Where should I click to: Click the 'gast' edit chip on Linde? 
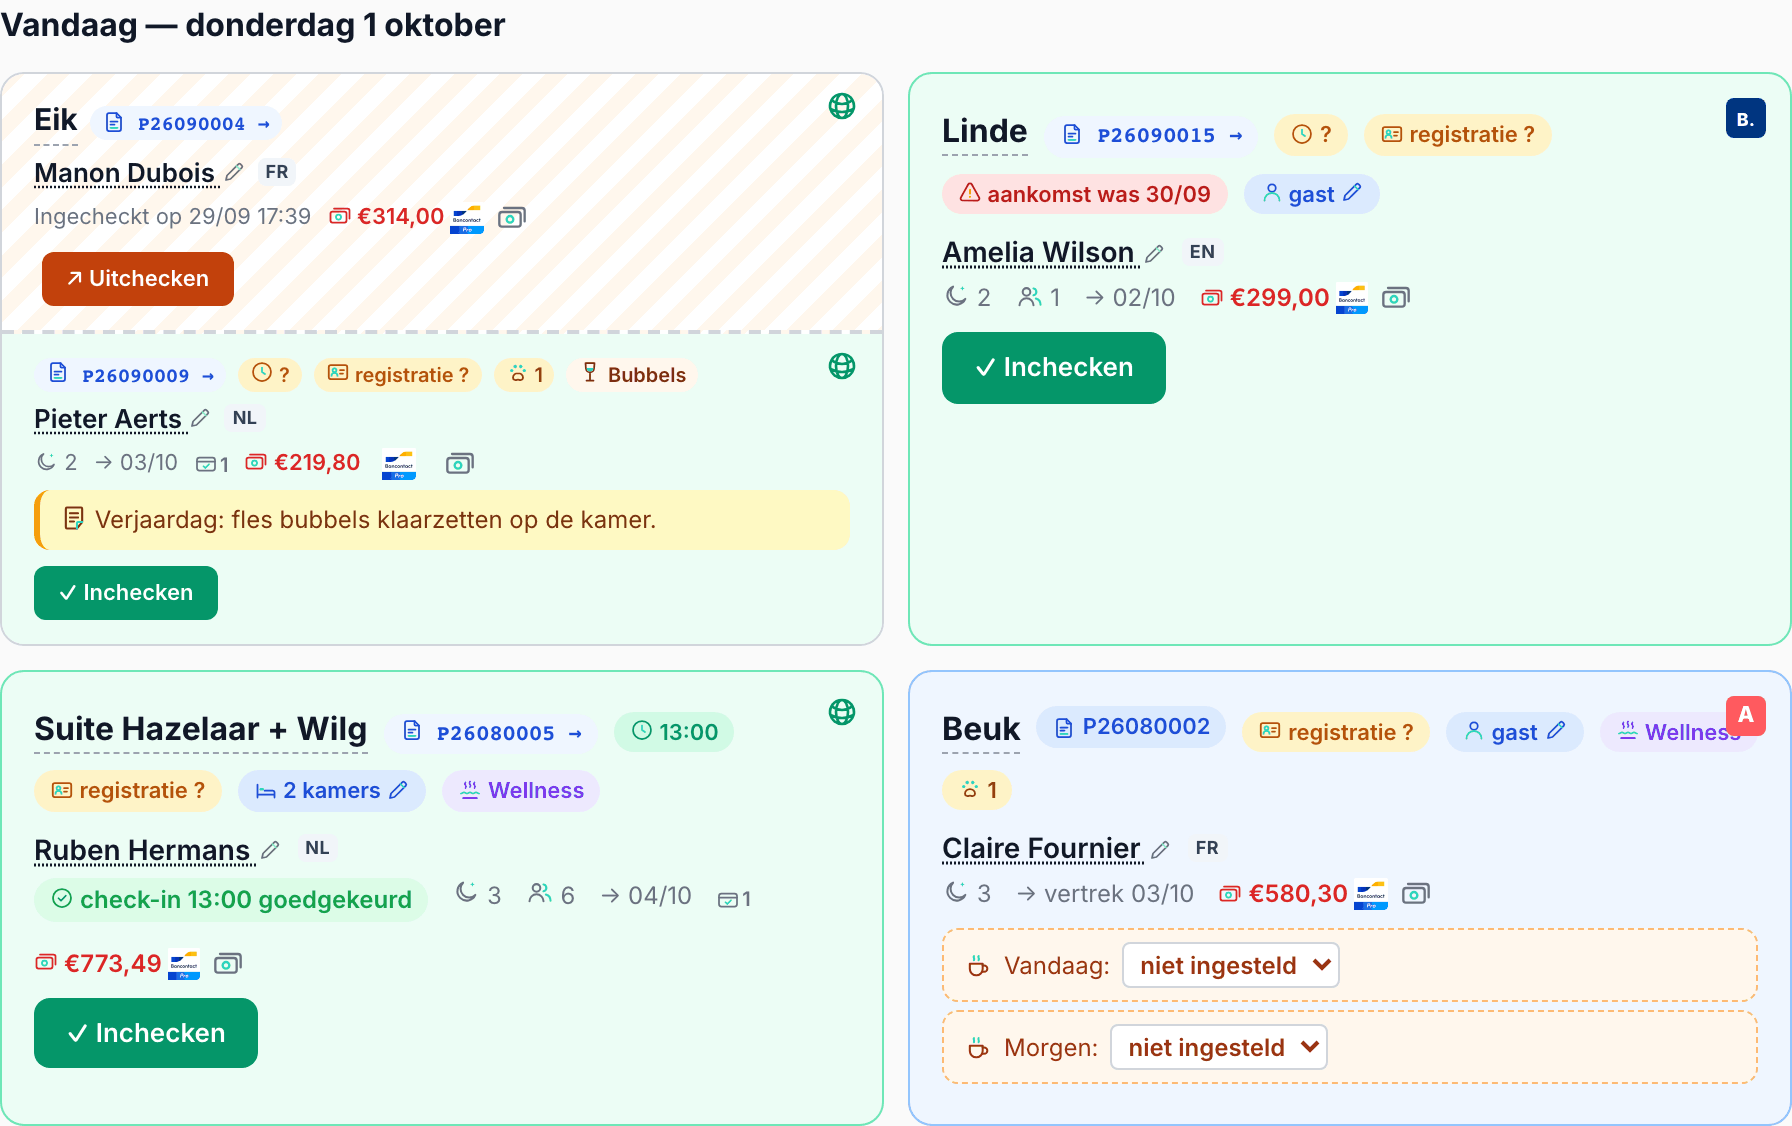1312,194
